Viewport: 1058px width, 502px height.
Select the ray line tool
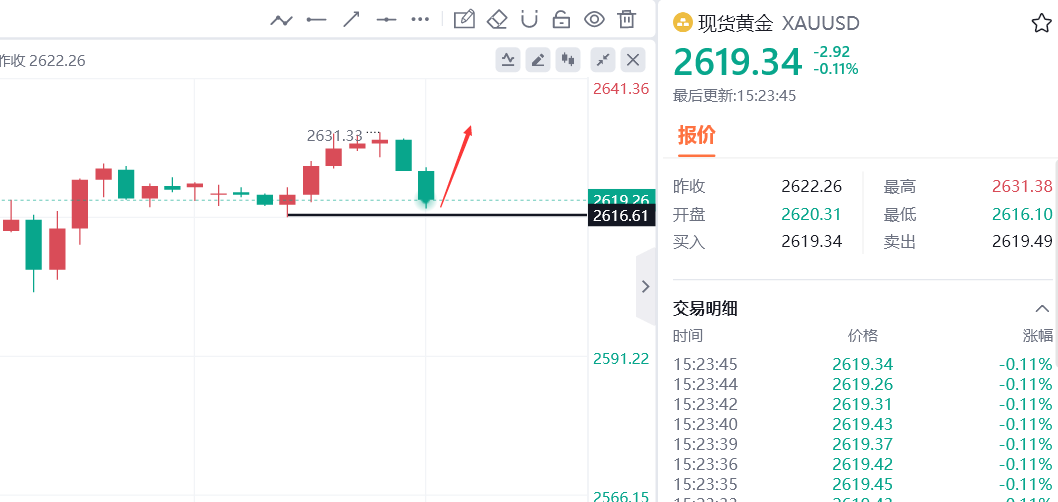pyautogui.click(x=316, y=19)
